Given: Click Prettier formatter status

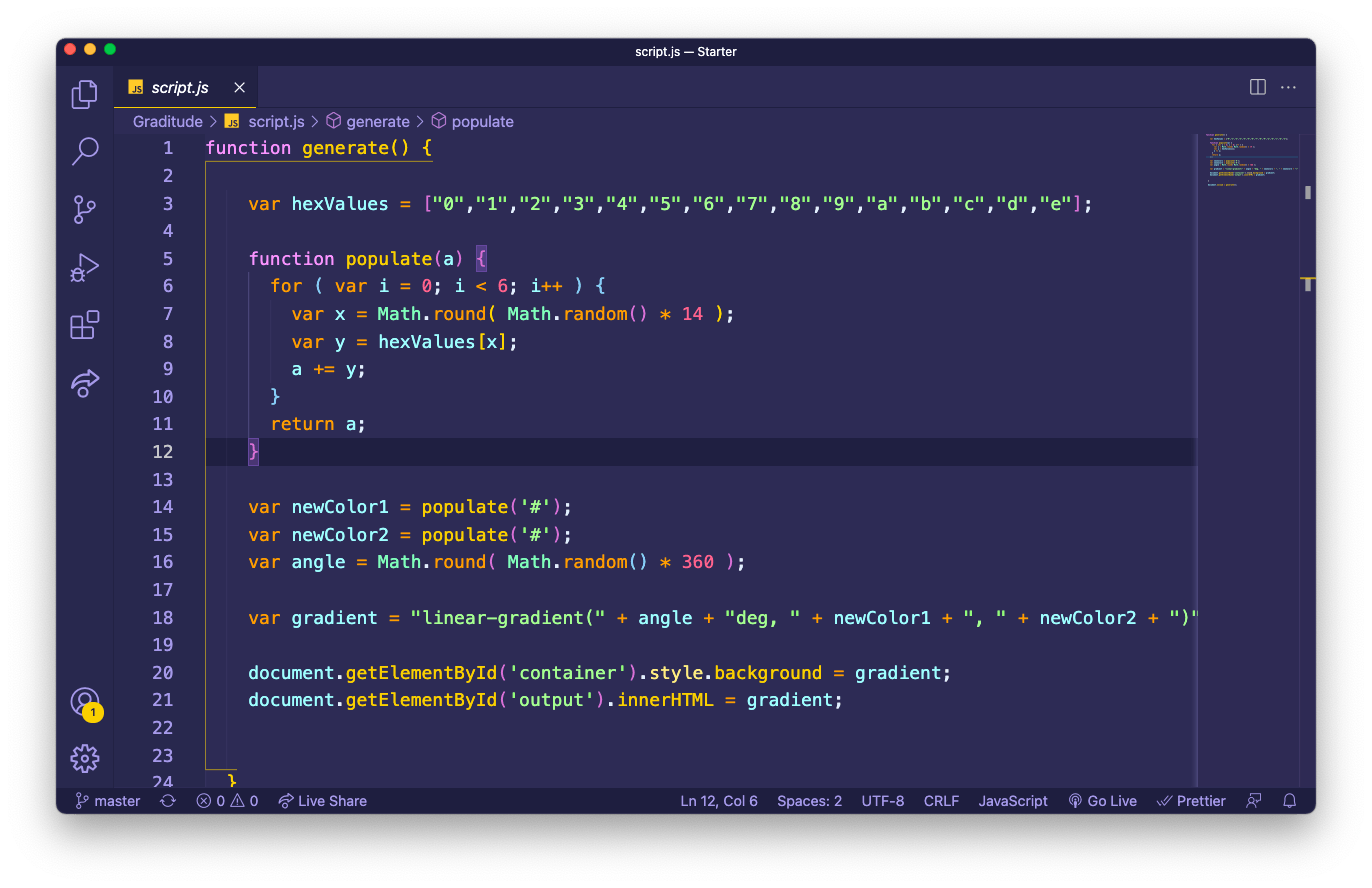Looking at the screenshot, I should tap(1191, 801).
